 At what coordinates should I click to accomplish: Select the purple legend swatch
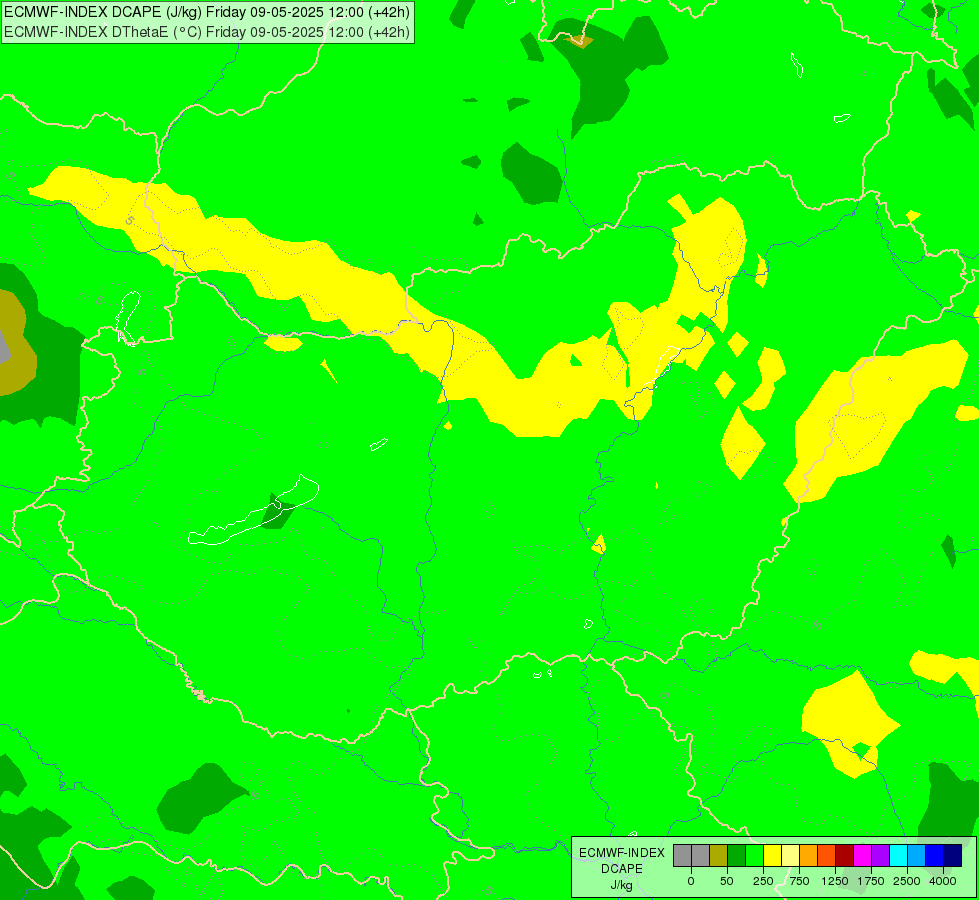(x=881, y=855)
